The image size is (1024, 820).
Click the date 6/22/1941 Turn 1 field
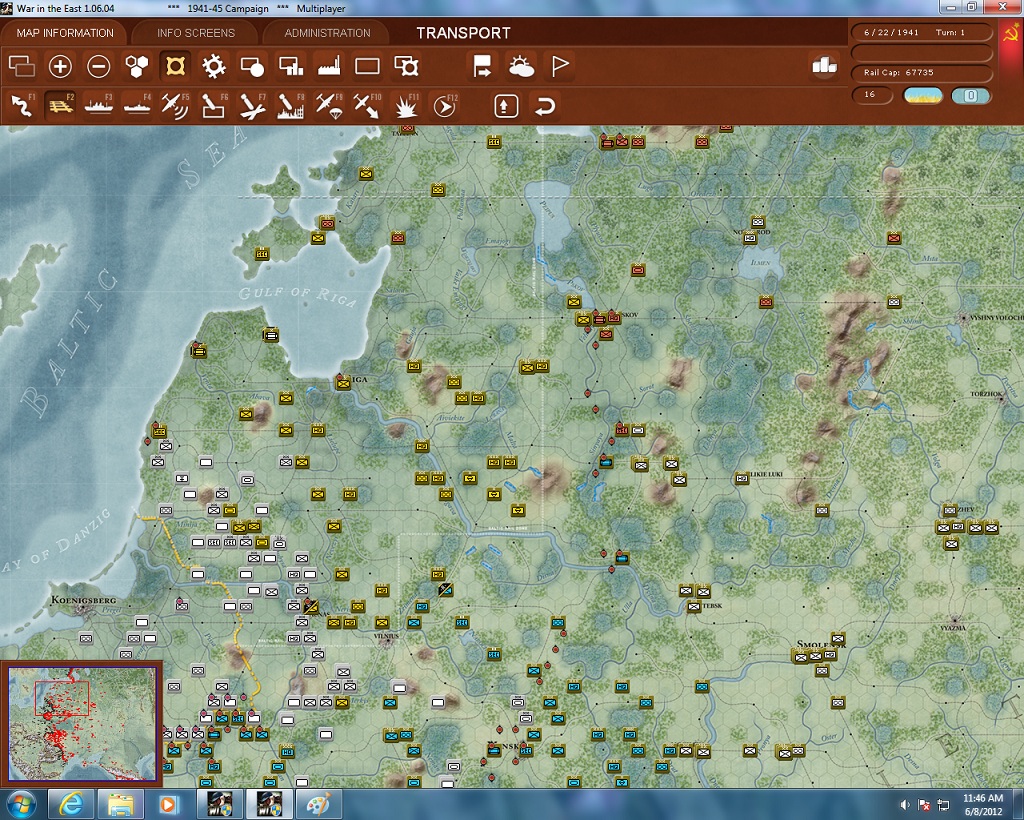921,32
